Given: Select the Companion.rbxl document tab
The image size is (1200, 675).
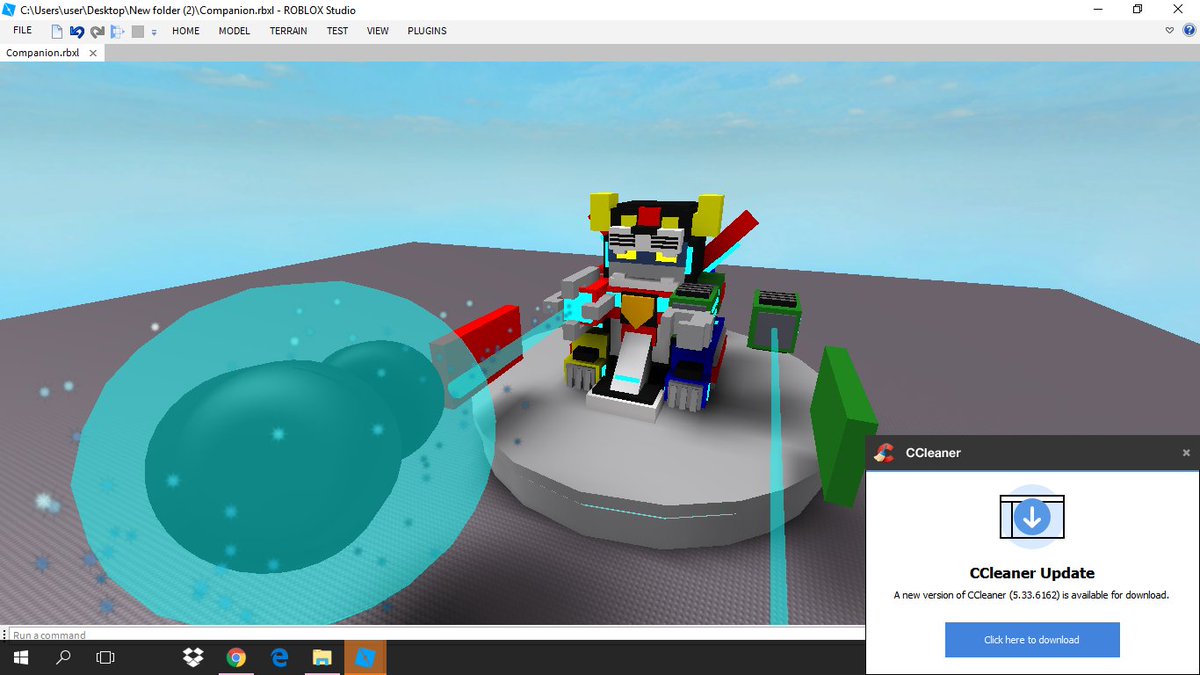Looking at the screenshot, I should (43, 52).
